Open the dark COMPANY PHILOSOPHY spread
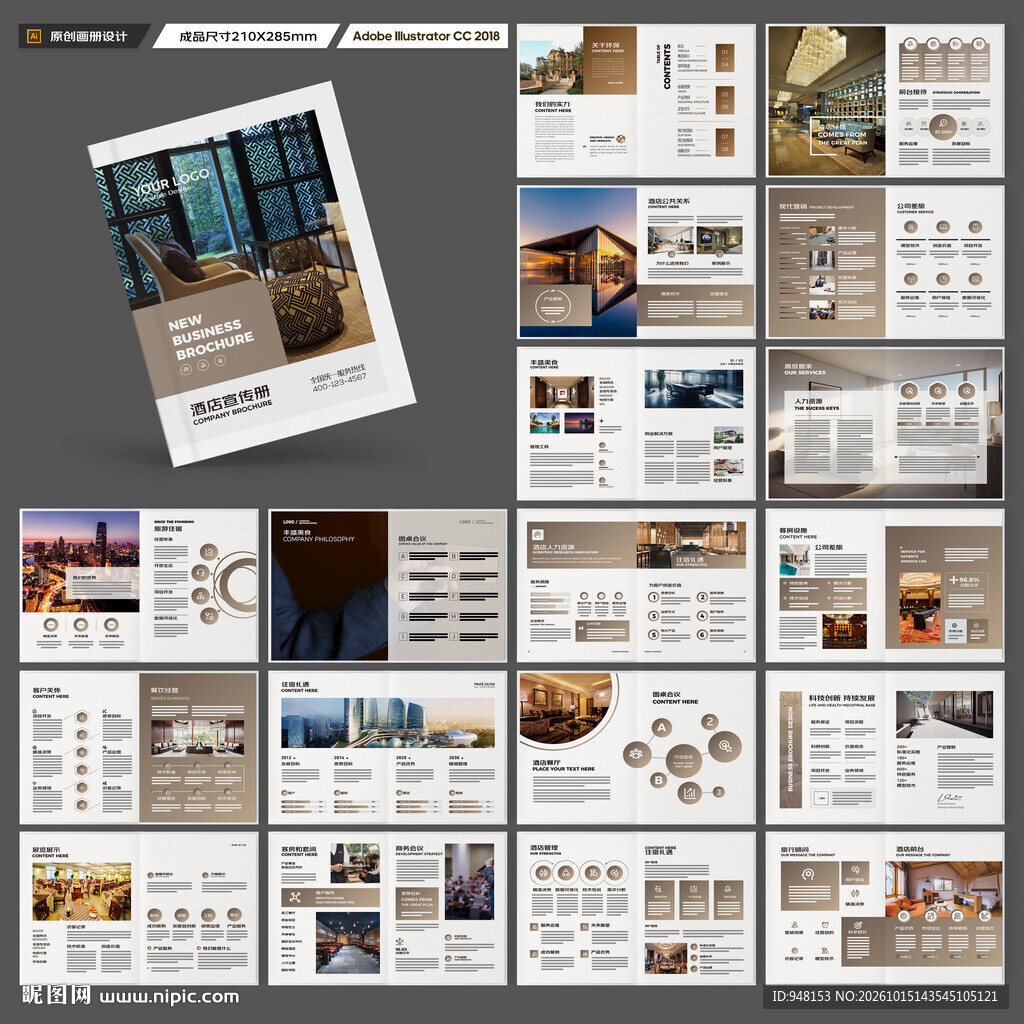 [x=388, y=586]
